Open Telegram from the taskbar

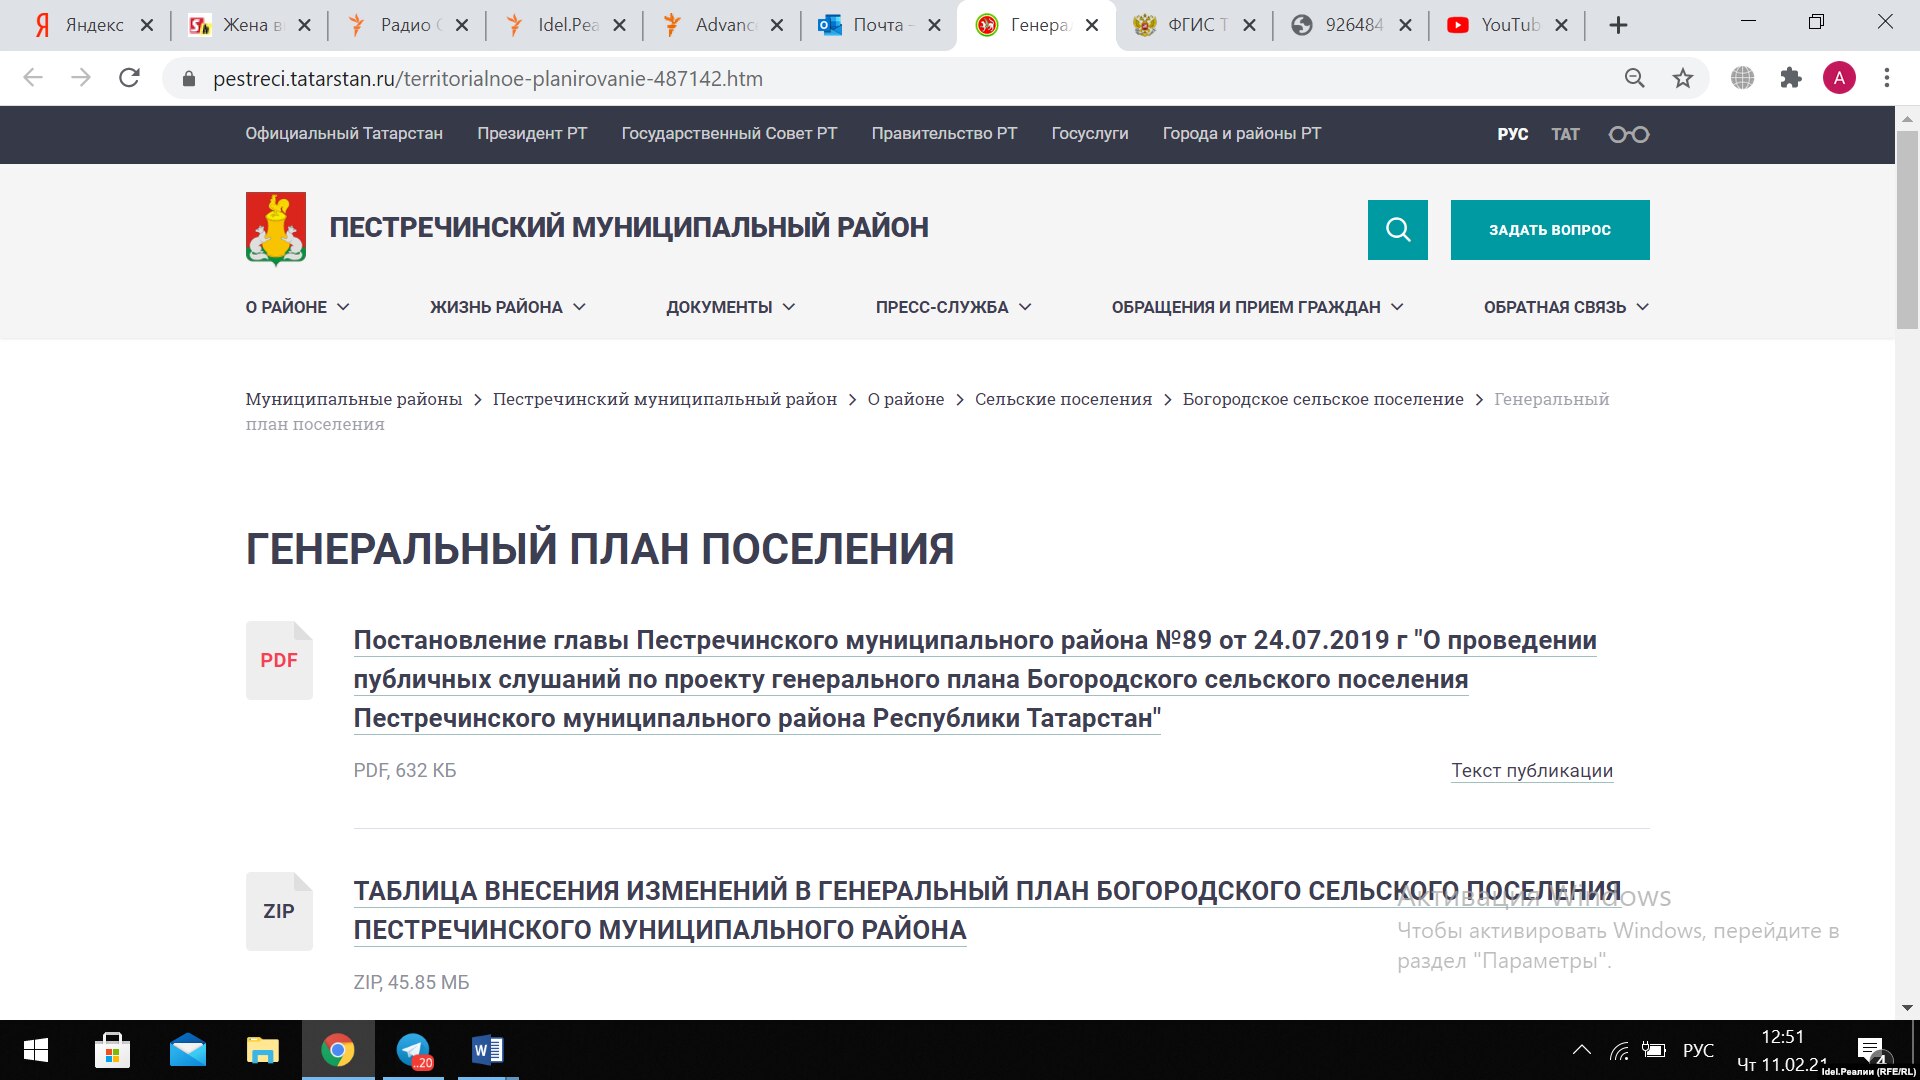click(x=413, y=1050)
